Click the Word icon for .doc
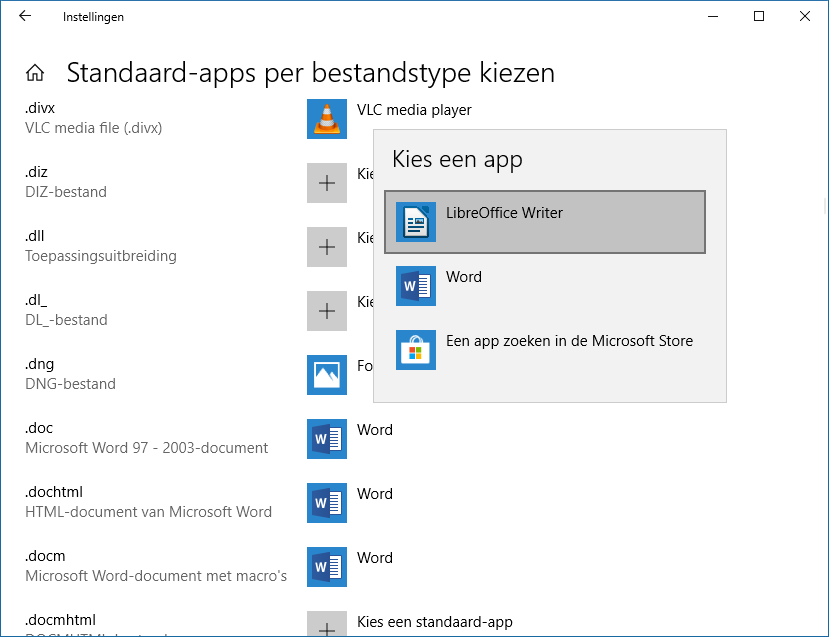Screen dimensions: 829x637 point(327,439)
